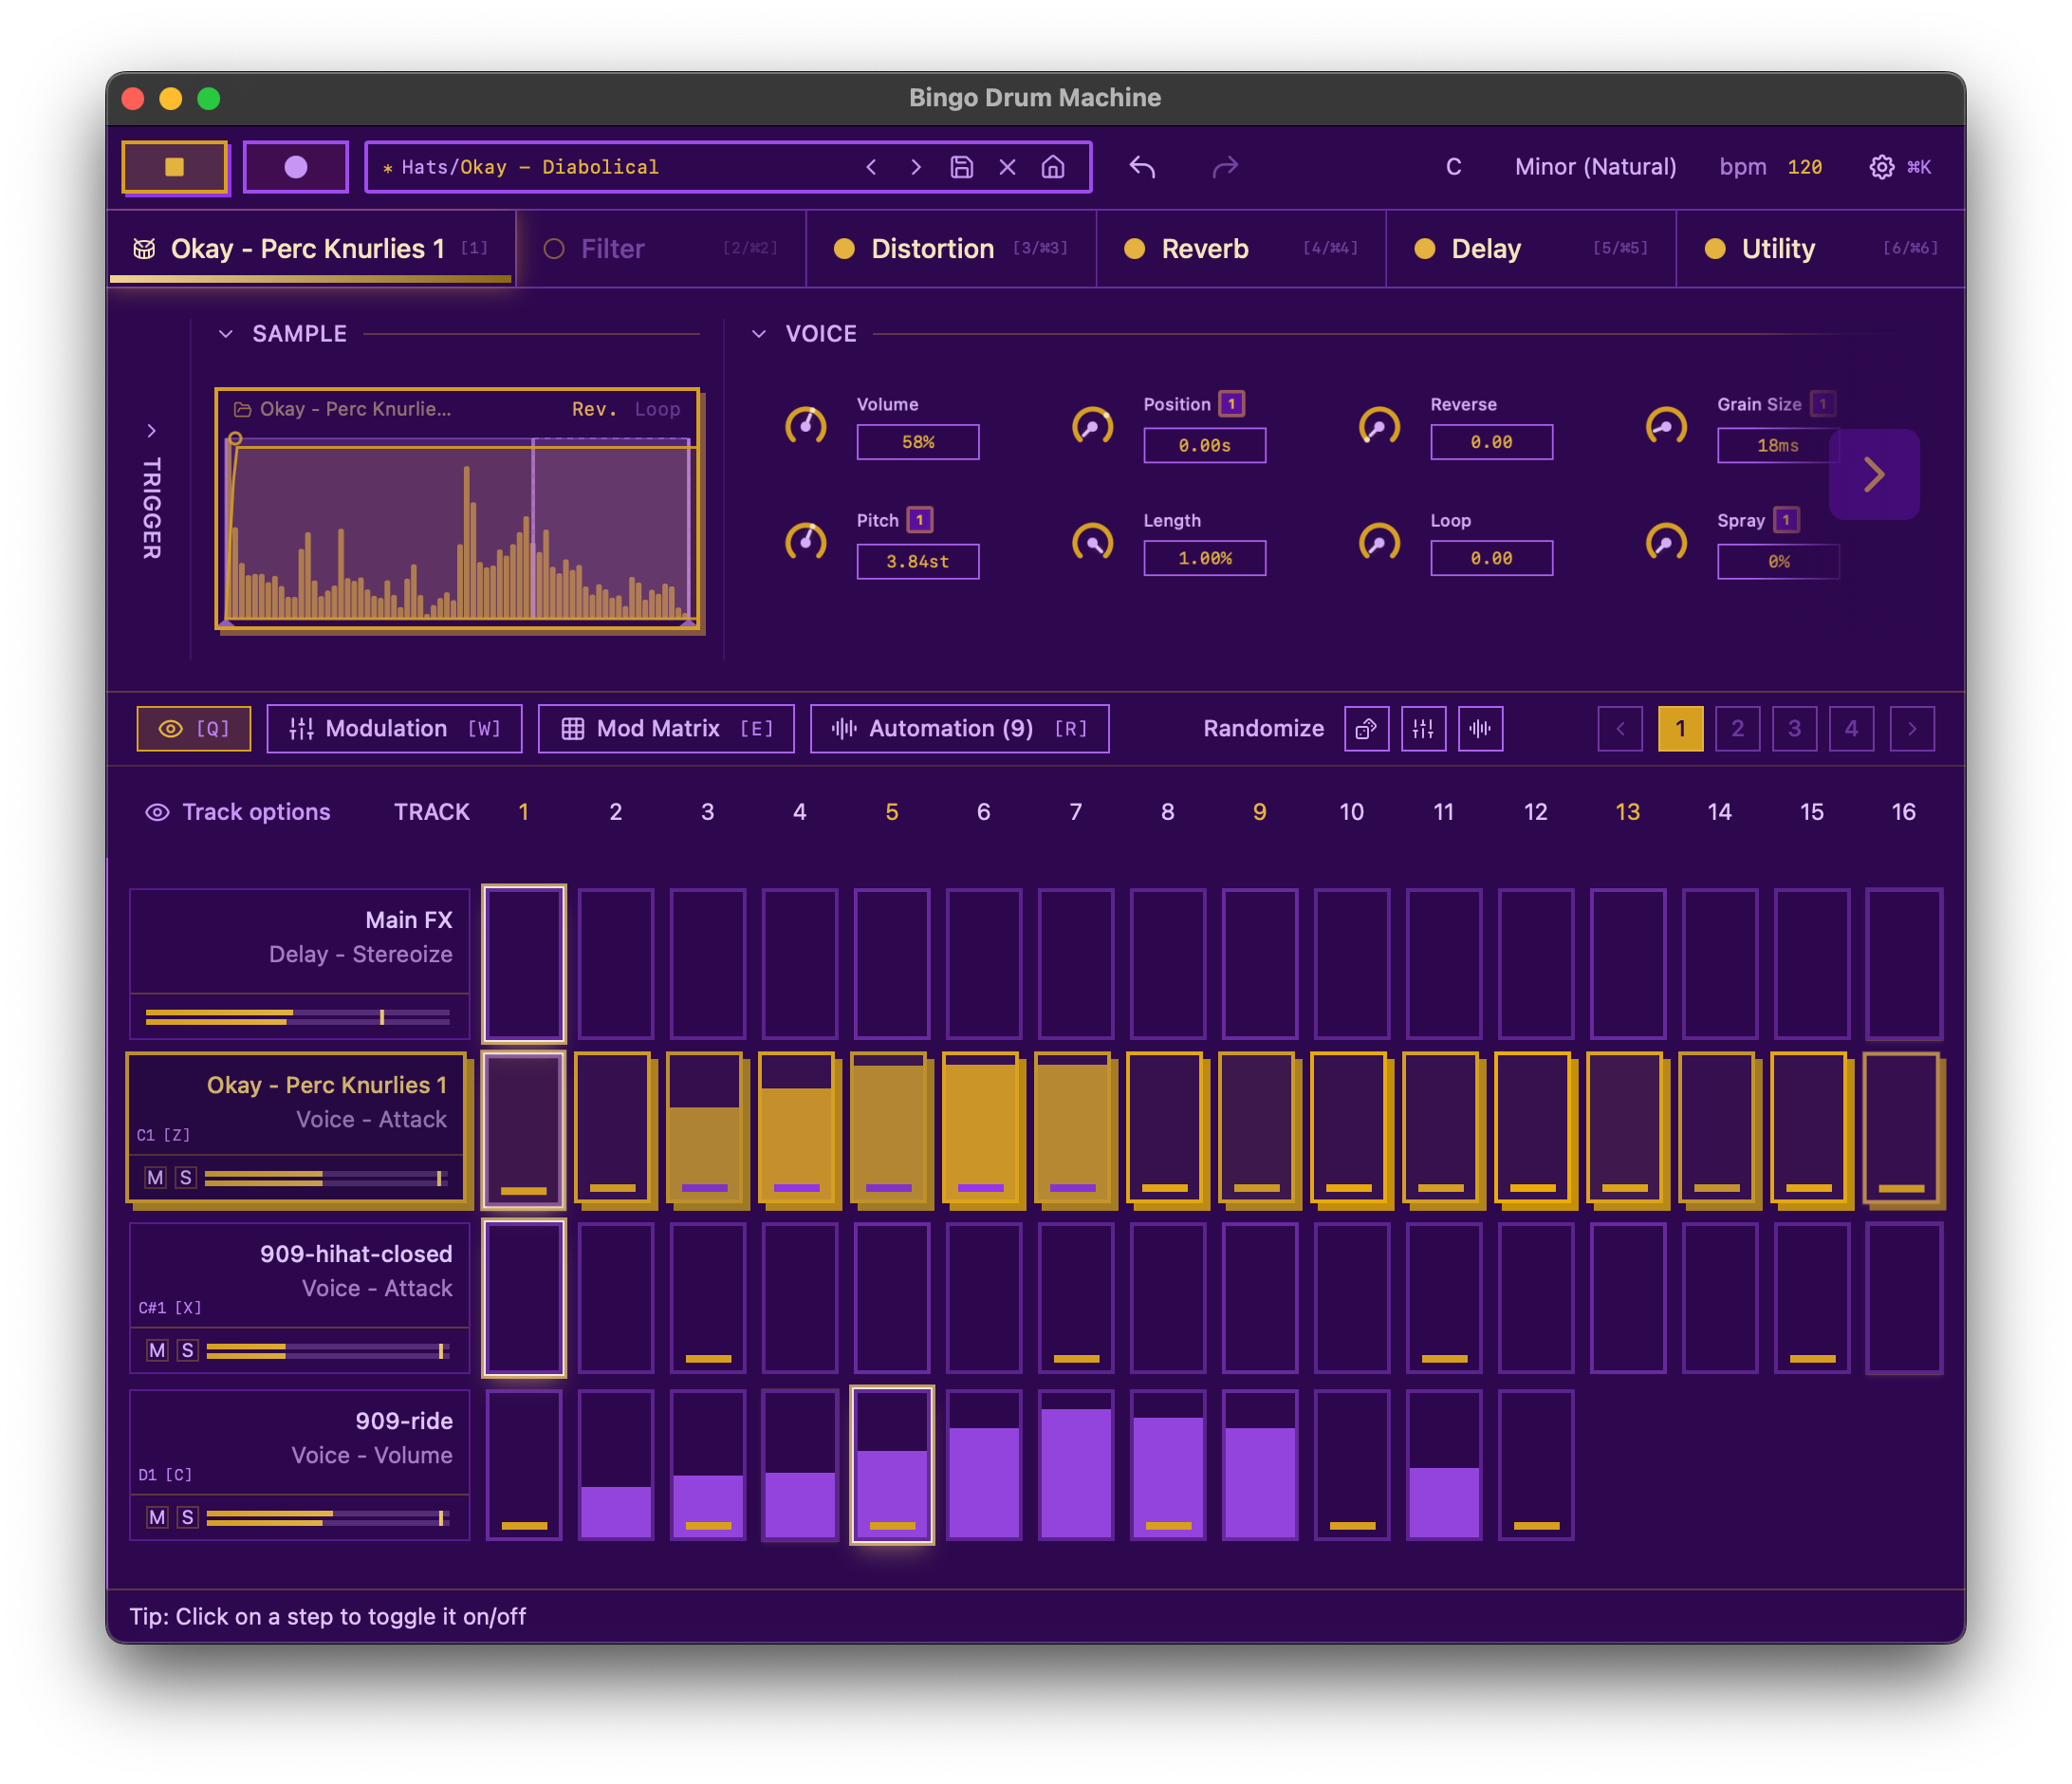The image size is (2072, 1784).
Task: Enable Loop on the sample playback
Action: click(x=657, y=409)
